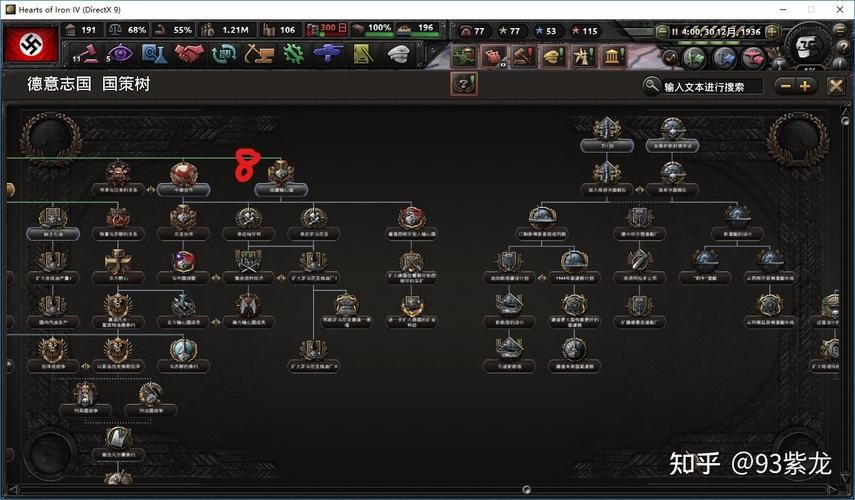
Task: Increase game speed with plus by date
Action: [x=772, y=32]
